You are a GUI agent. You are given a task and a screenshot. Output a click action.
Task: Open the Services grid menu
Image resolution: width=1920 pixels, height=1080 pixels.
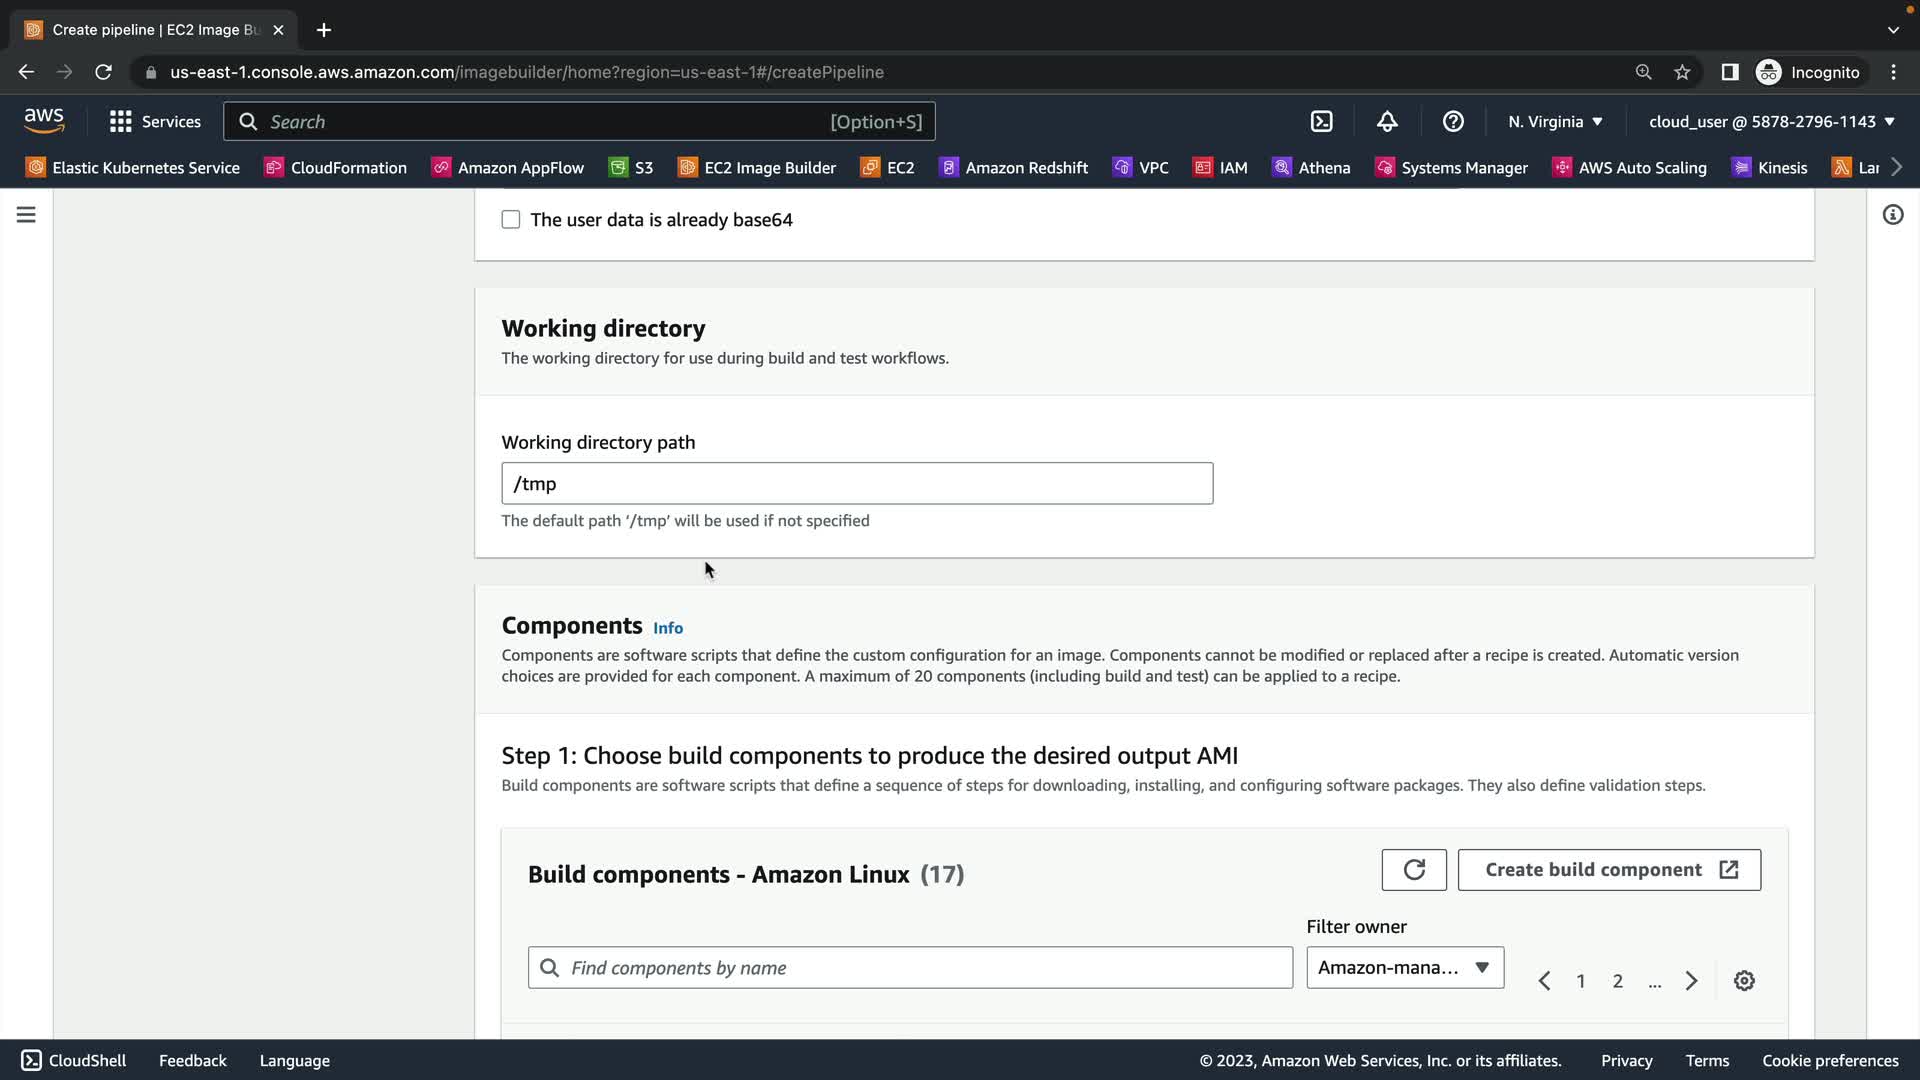155,121
